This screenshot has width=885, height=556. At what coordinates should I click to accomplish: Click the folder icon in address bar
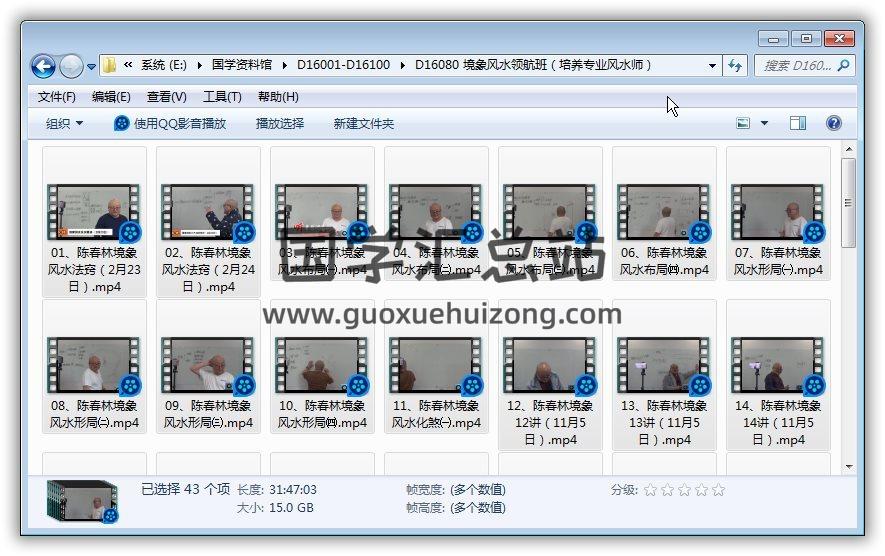[x=110, y=65]
